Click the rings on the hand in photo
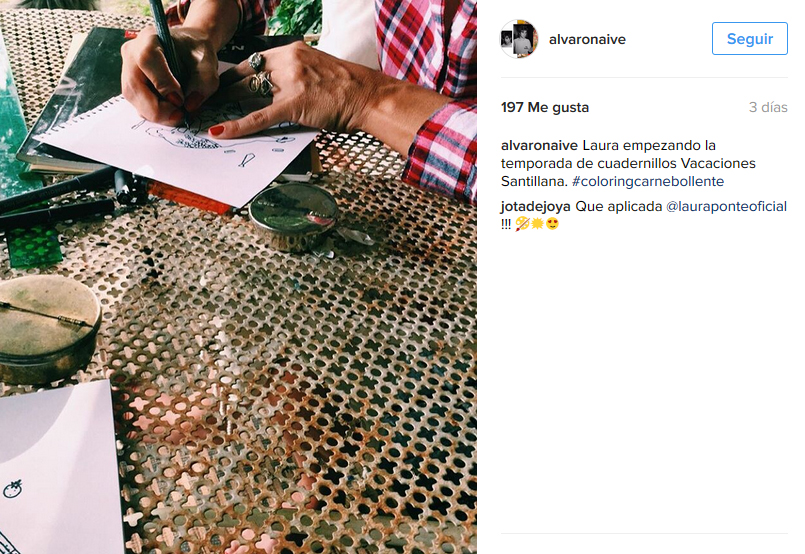This screenshot has height=554, width=805. 260,75
